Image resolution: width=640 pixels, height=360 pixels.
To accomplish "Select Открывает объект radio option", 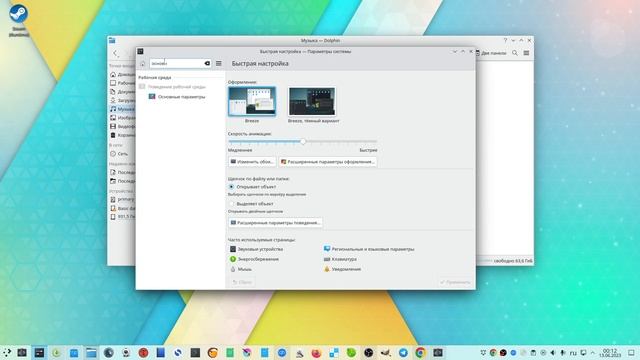I will click(x=231, y=187).
